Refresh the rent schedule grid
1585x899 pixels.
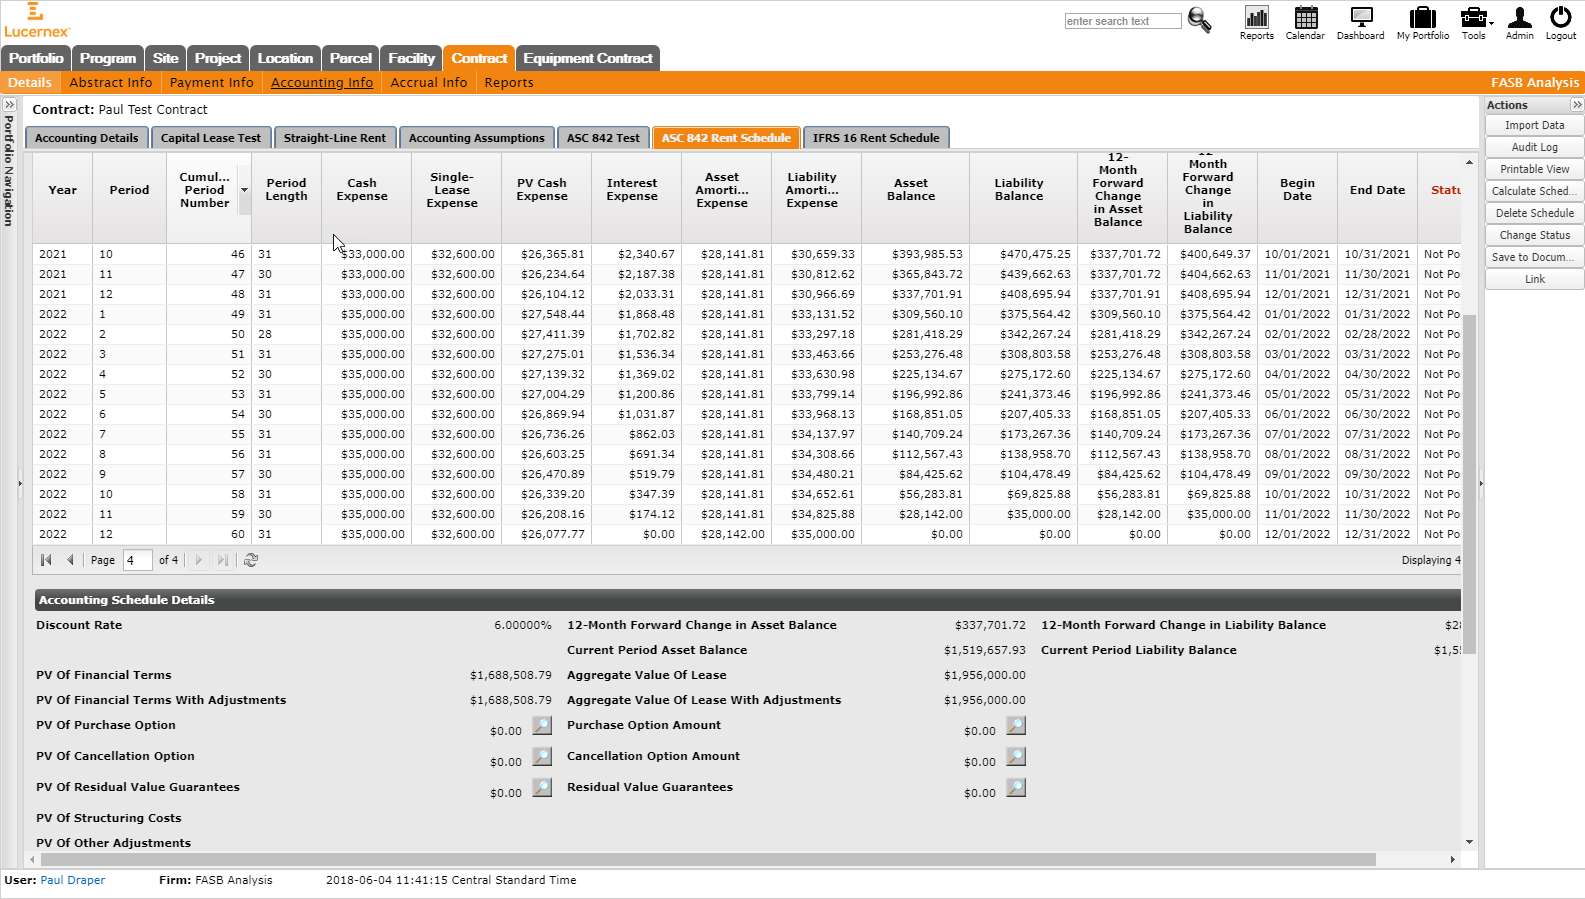coord(251,560)
